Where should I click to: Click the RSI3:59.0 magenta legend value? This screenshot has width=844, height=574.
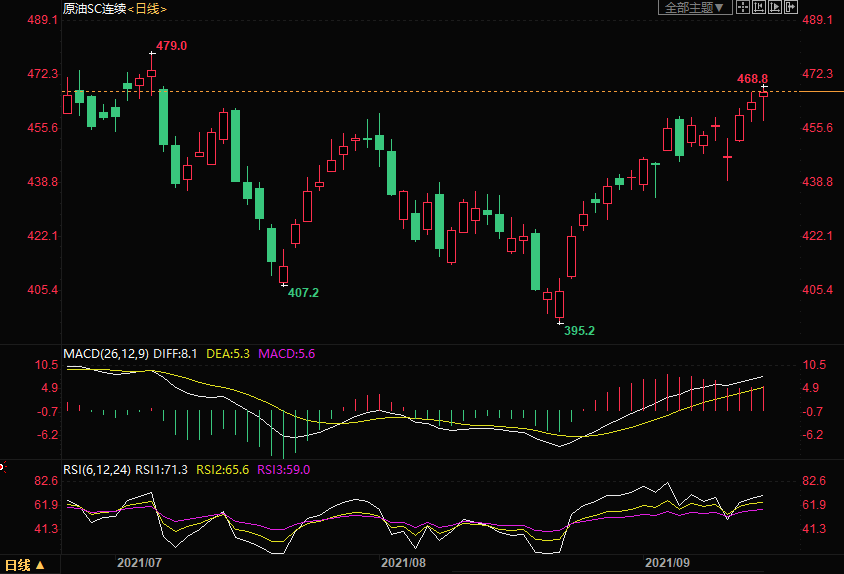[284, 469]
